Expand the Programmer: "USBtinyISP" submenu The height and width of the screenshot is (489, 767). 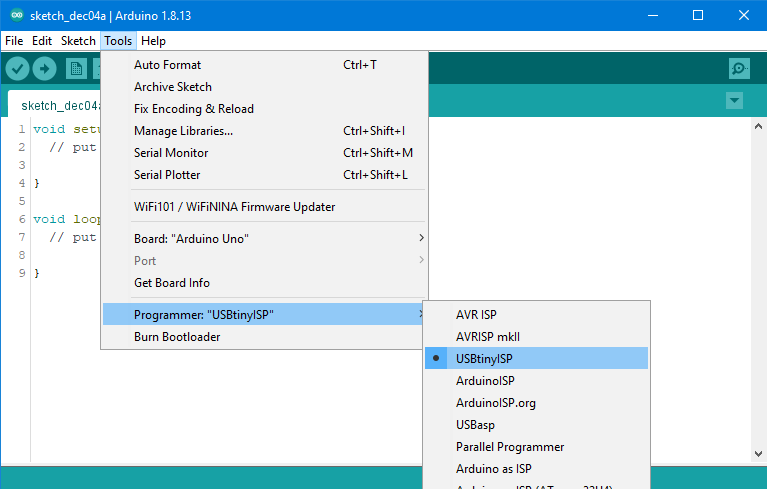pyautogui.click(x=263, y=314)
